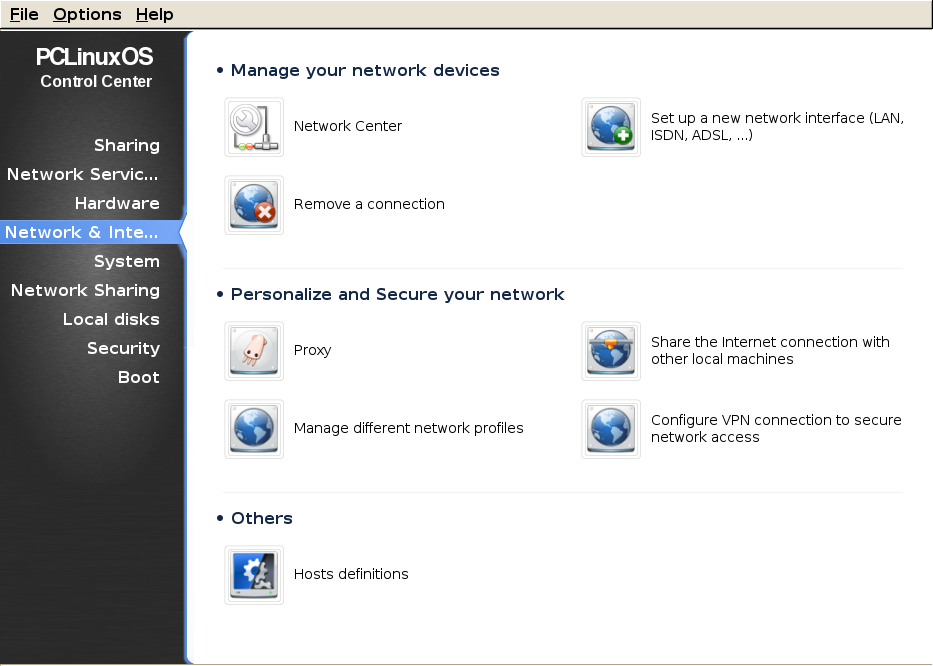Open the Network Sharing section
Screen dimensions: 933x666
[86, 290]
